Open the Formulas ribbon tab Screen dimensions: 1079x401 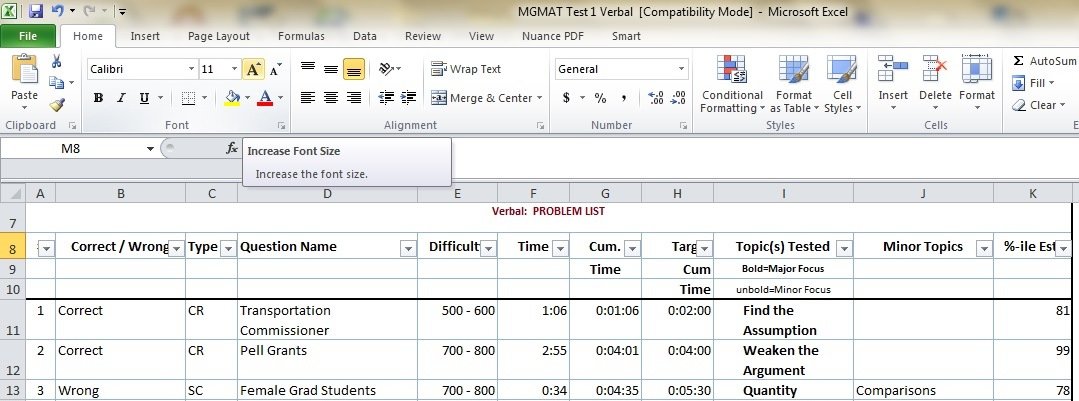[x=300, y=36]
